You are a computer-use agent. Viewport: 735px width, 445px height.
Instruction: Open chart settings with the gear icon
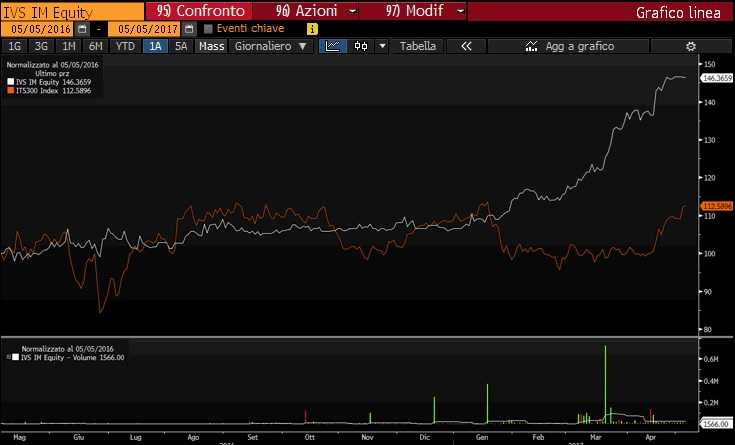(690, 46)
